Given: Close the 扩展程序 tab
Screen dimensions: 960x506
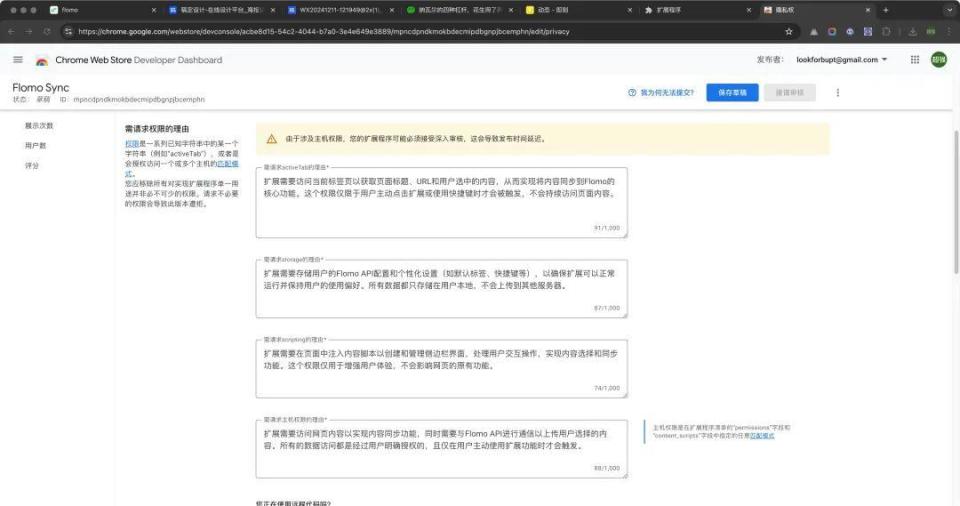Looking at the screenshot, I should (749, 10).
